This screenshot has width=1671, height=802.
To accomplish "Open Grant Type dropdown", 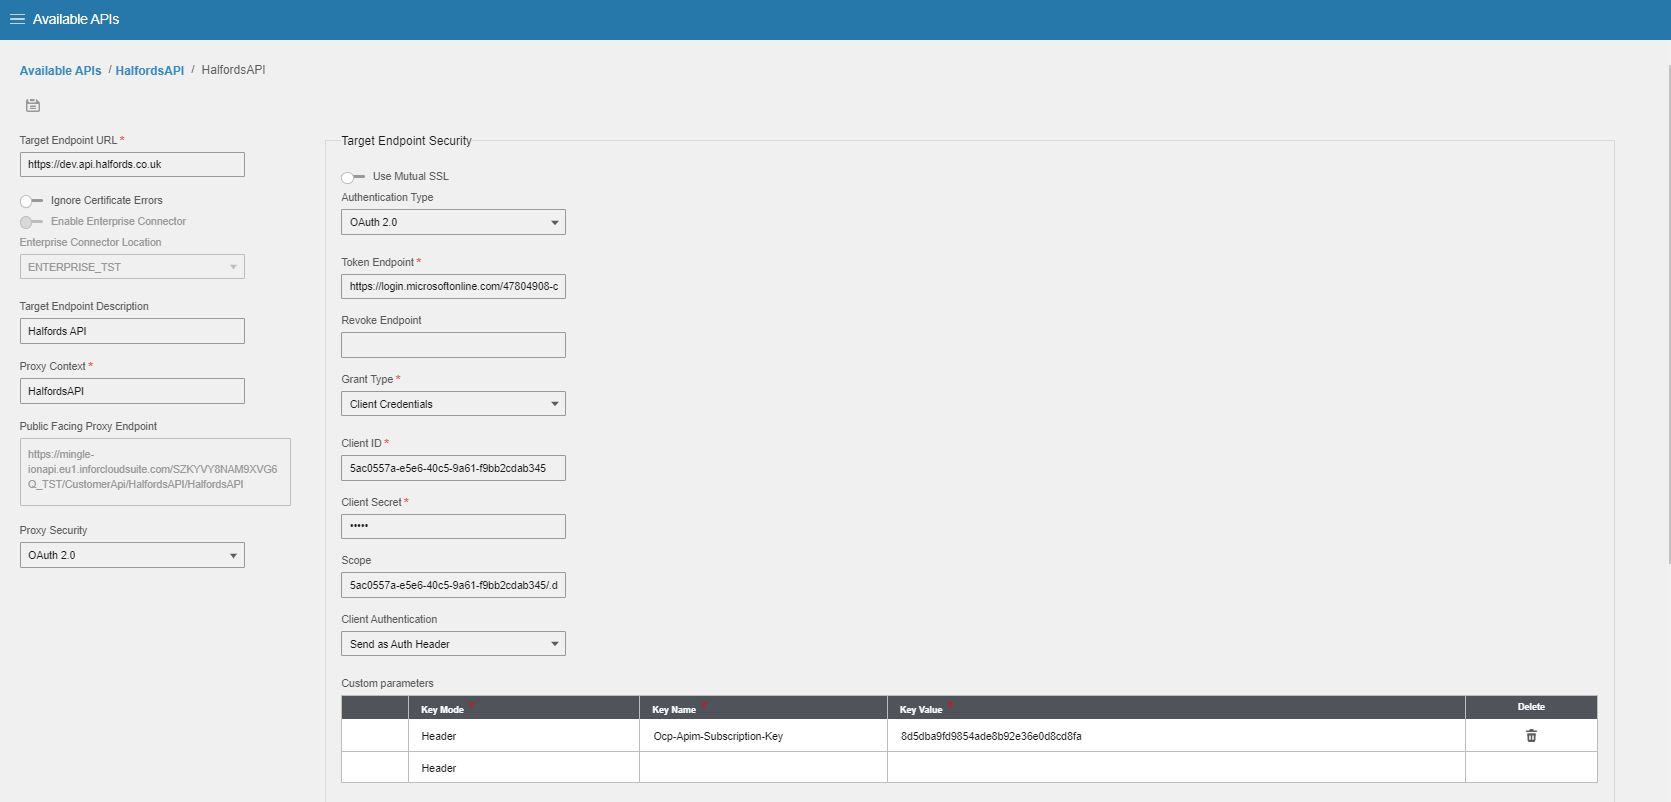I will (x=453, y=404).
